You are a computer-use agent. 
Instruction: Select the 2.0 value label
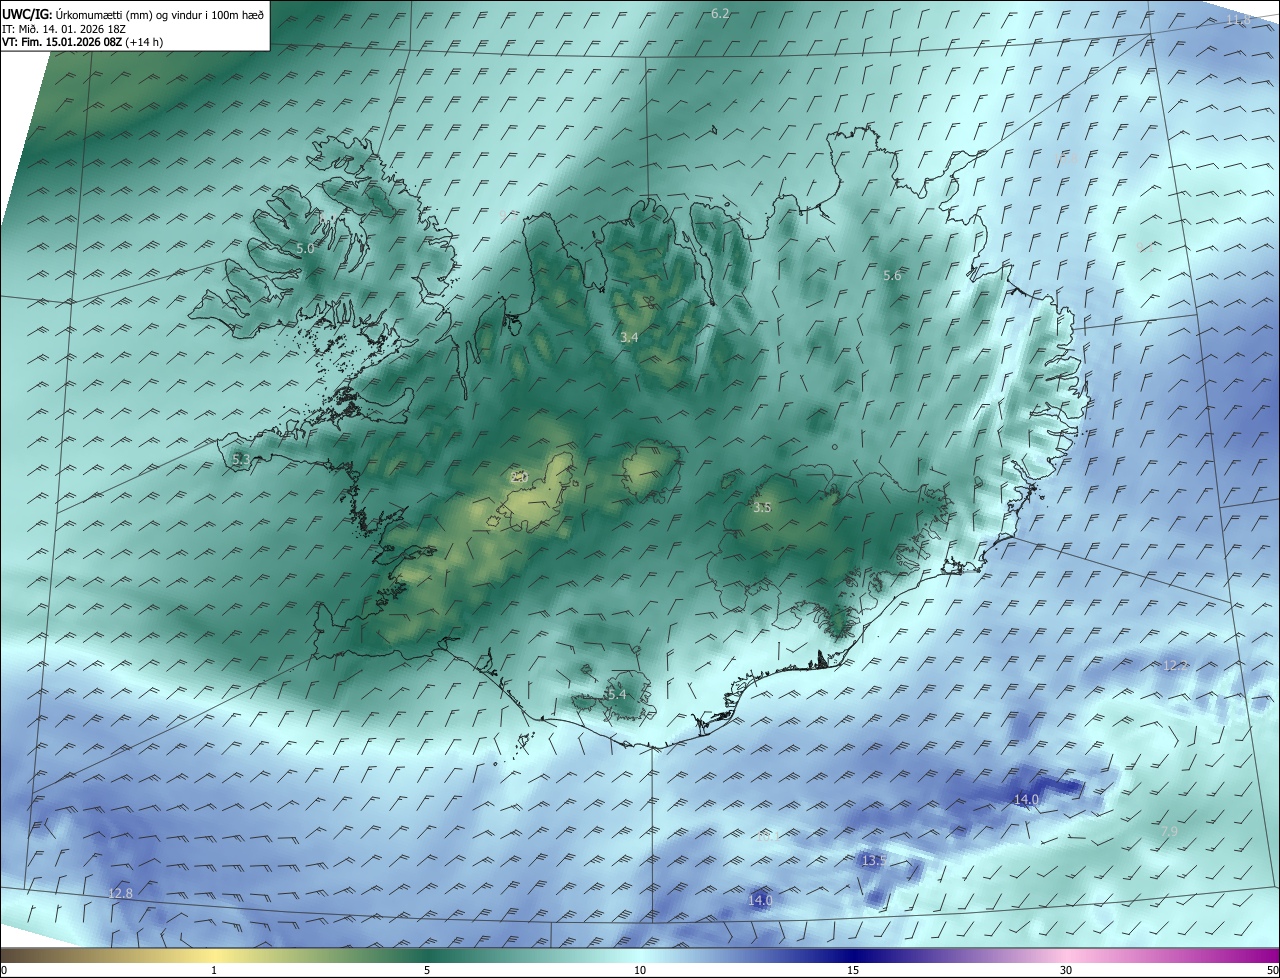click(x=519, y=478)
